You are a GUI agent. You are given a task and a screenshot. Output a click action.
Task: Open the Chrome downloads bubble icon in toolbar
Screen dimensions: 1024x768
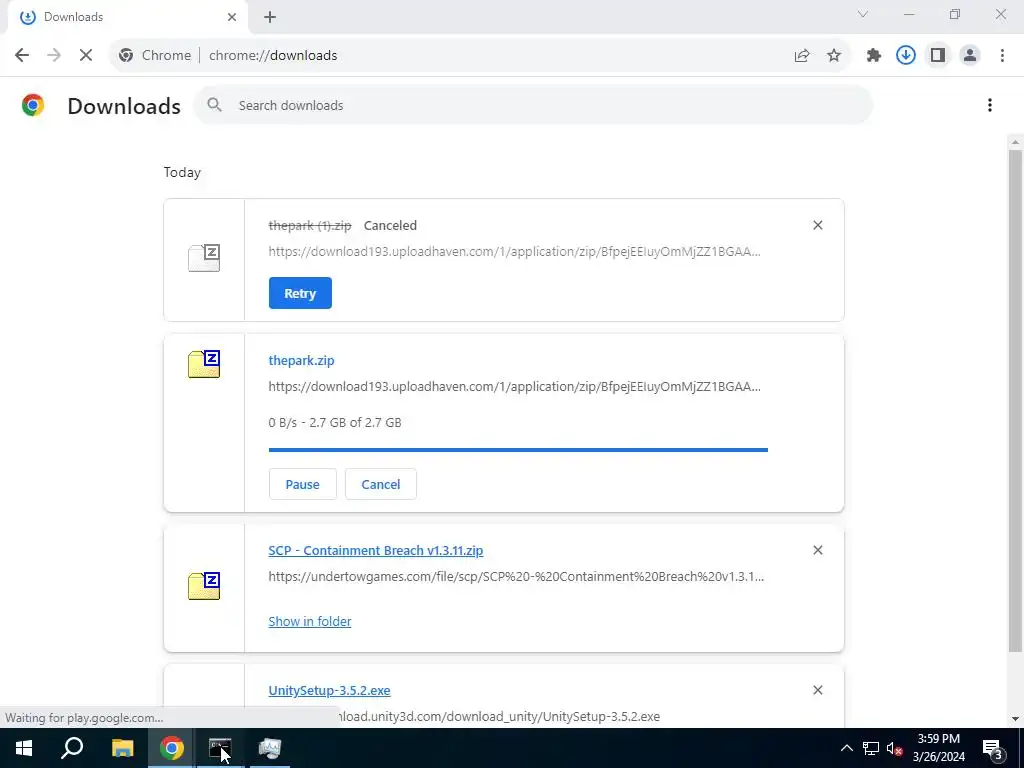coord(906,56)
